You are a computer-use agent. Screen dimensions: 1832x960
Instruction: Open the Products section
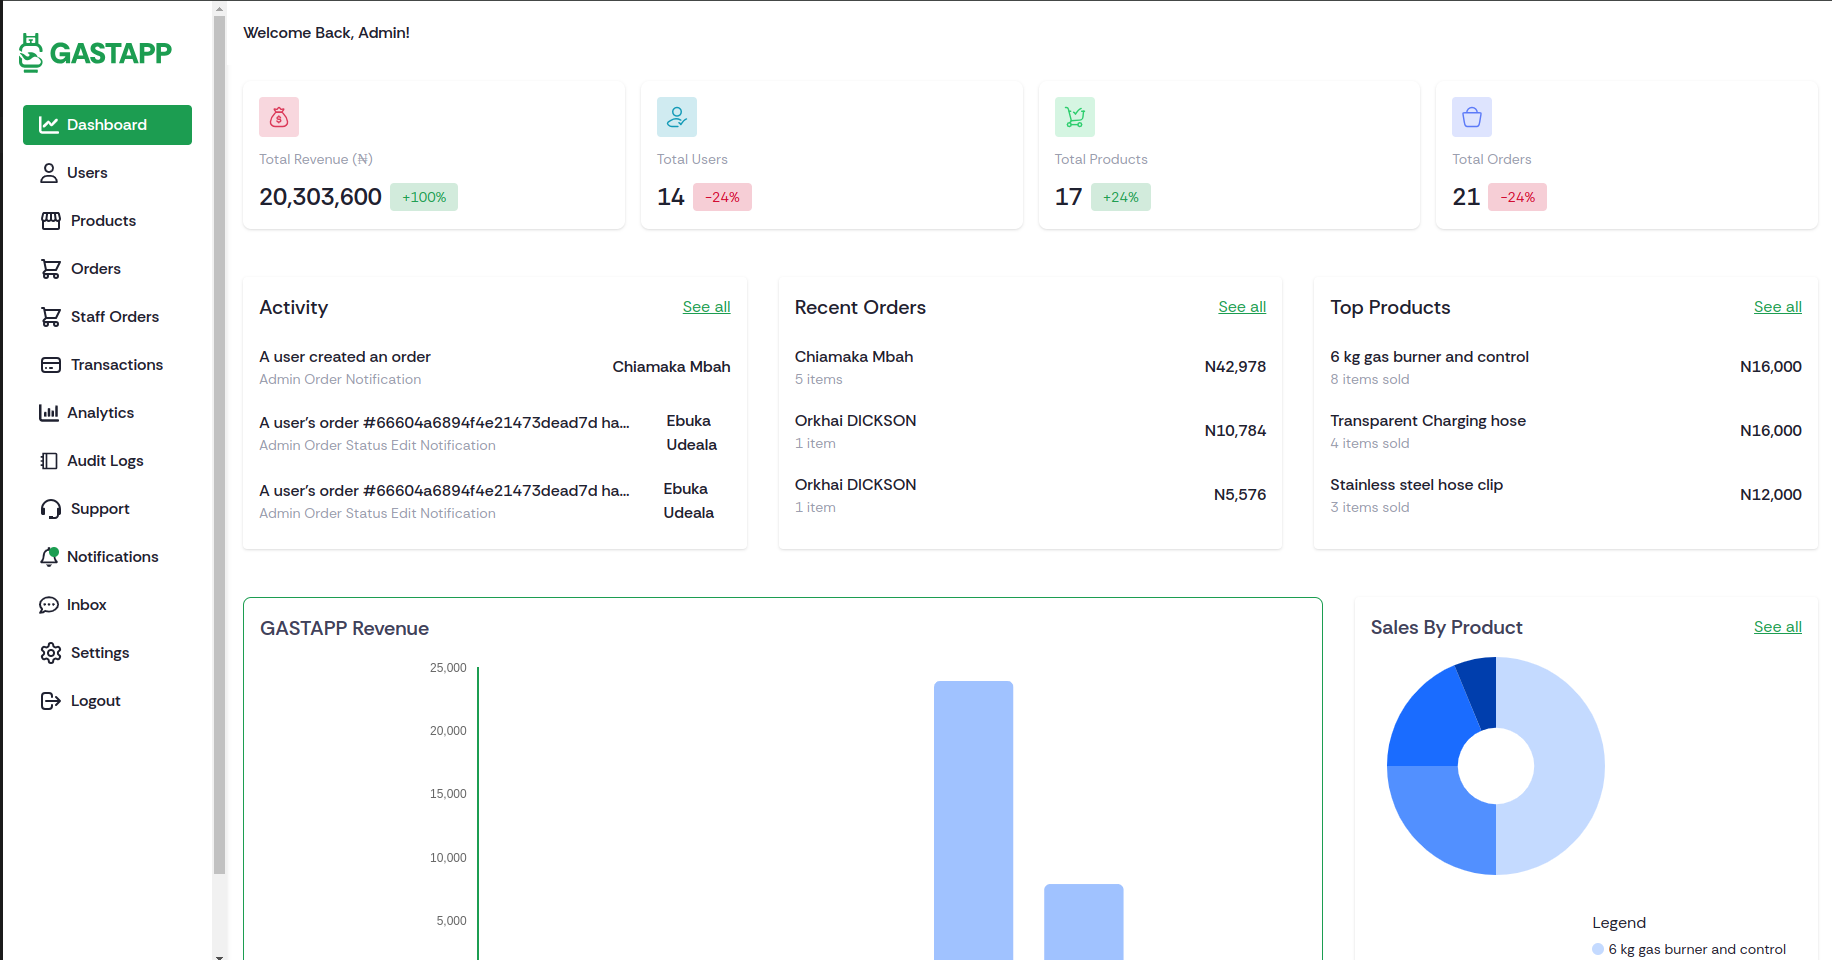point(107,221)
